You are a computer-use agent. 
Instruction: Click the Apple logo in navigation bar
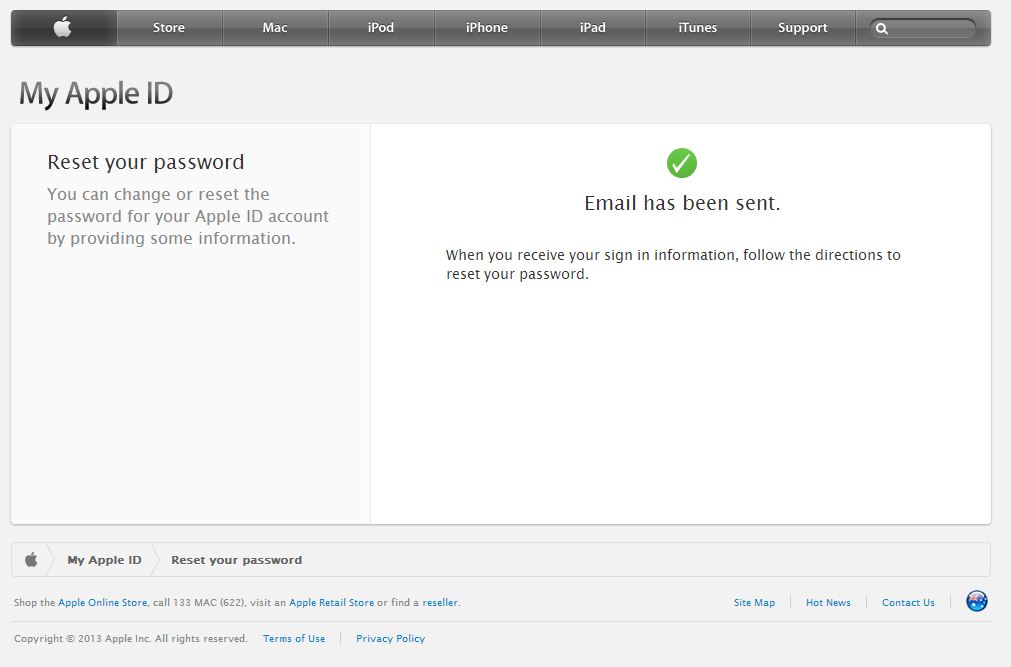(x=63, y=28)
